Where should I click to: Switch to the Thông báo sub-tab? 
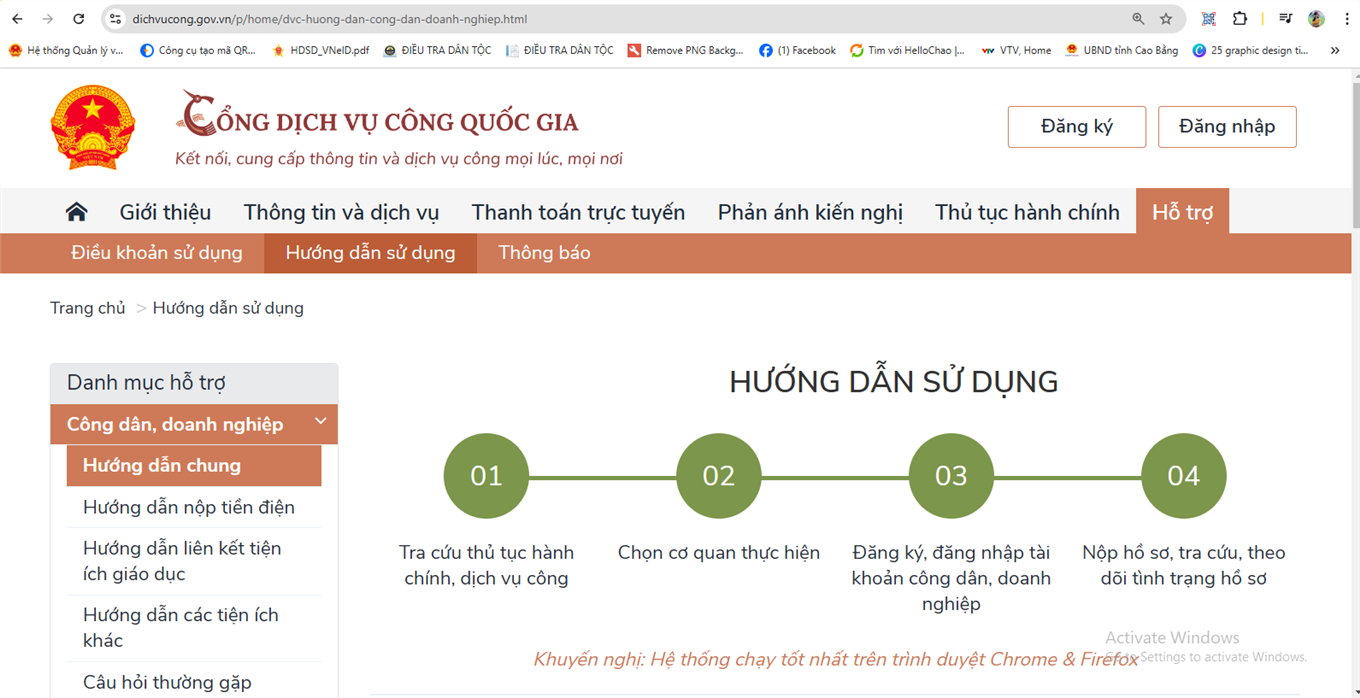(x=544, y=253)
